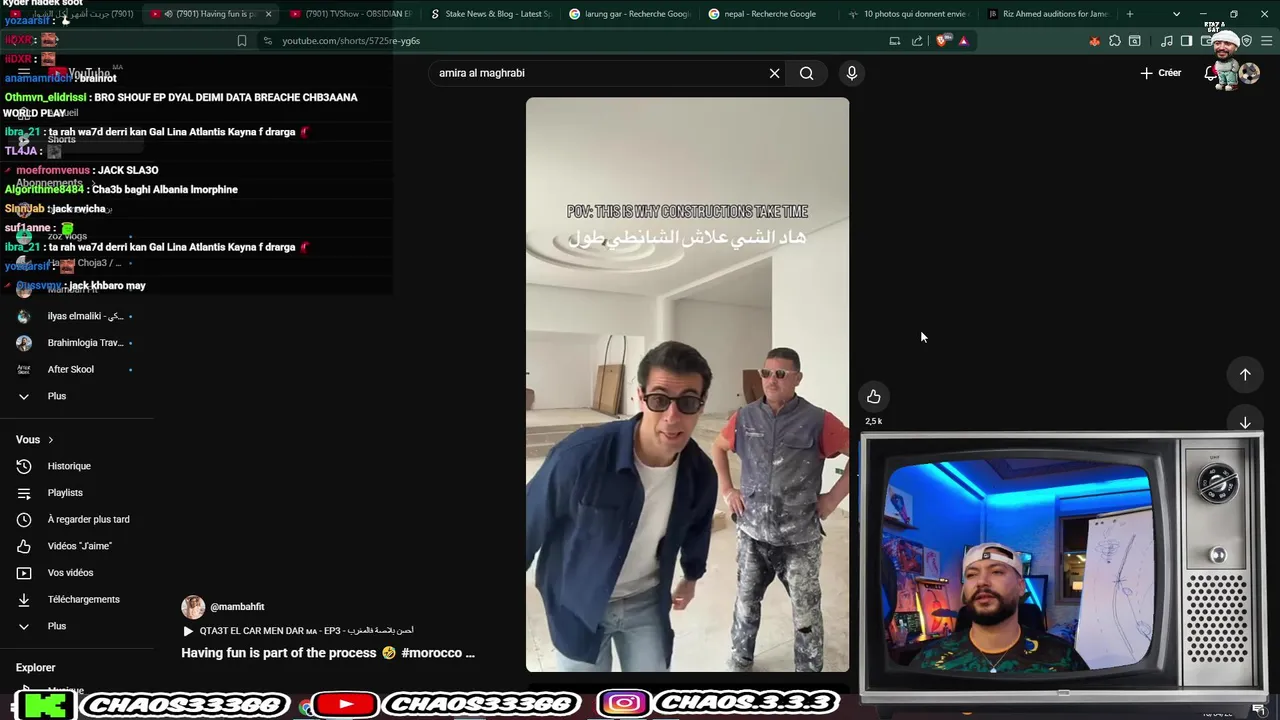Open Brave Rewards triangle icon
Image resolution: width=1280 pixels, height=720 pixels.
click(963, 41)
